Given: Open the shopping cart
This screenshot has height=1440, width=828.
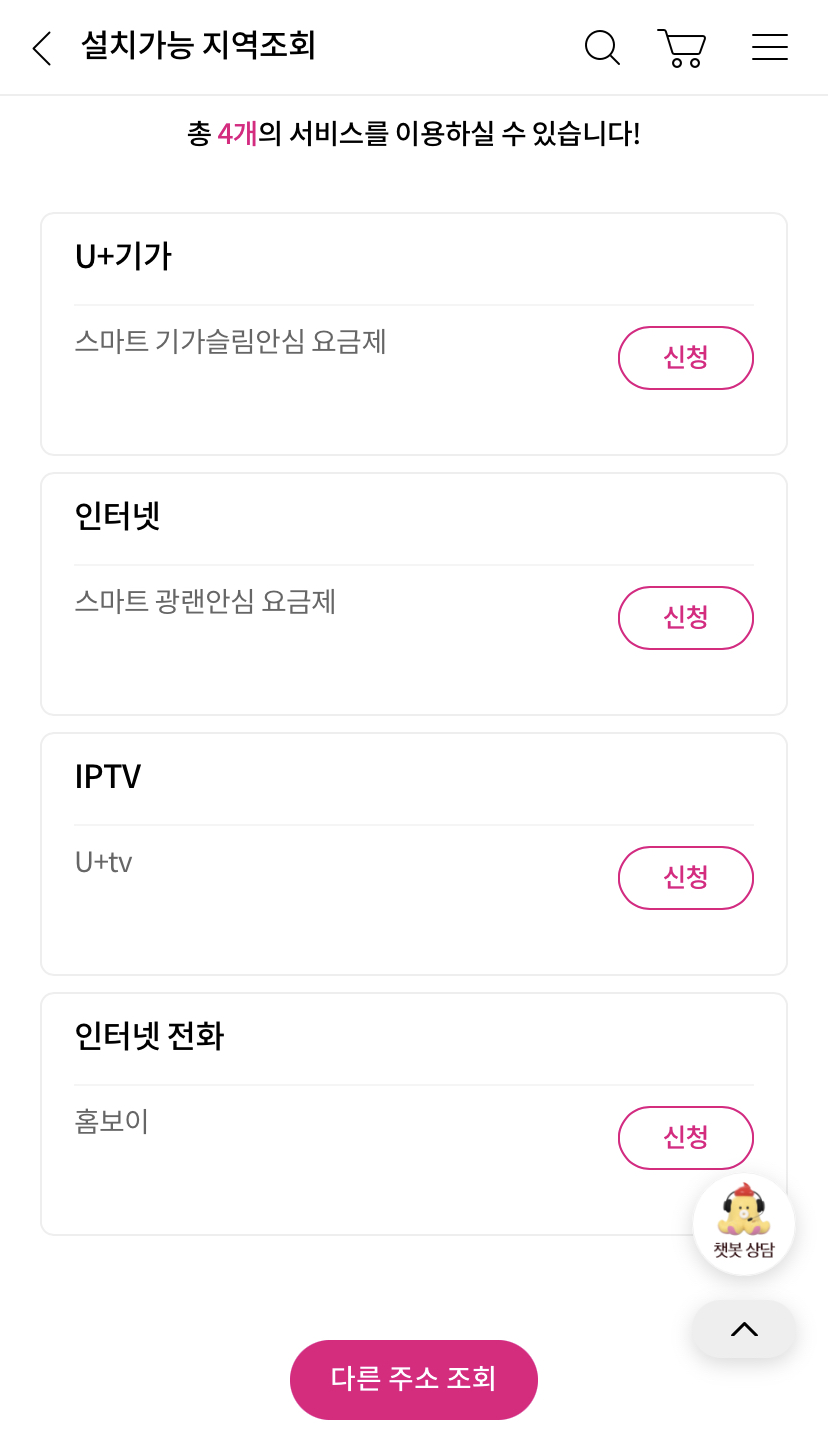Looking at the screenshot, I should pyautogui.click(x=682, y=48).
